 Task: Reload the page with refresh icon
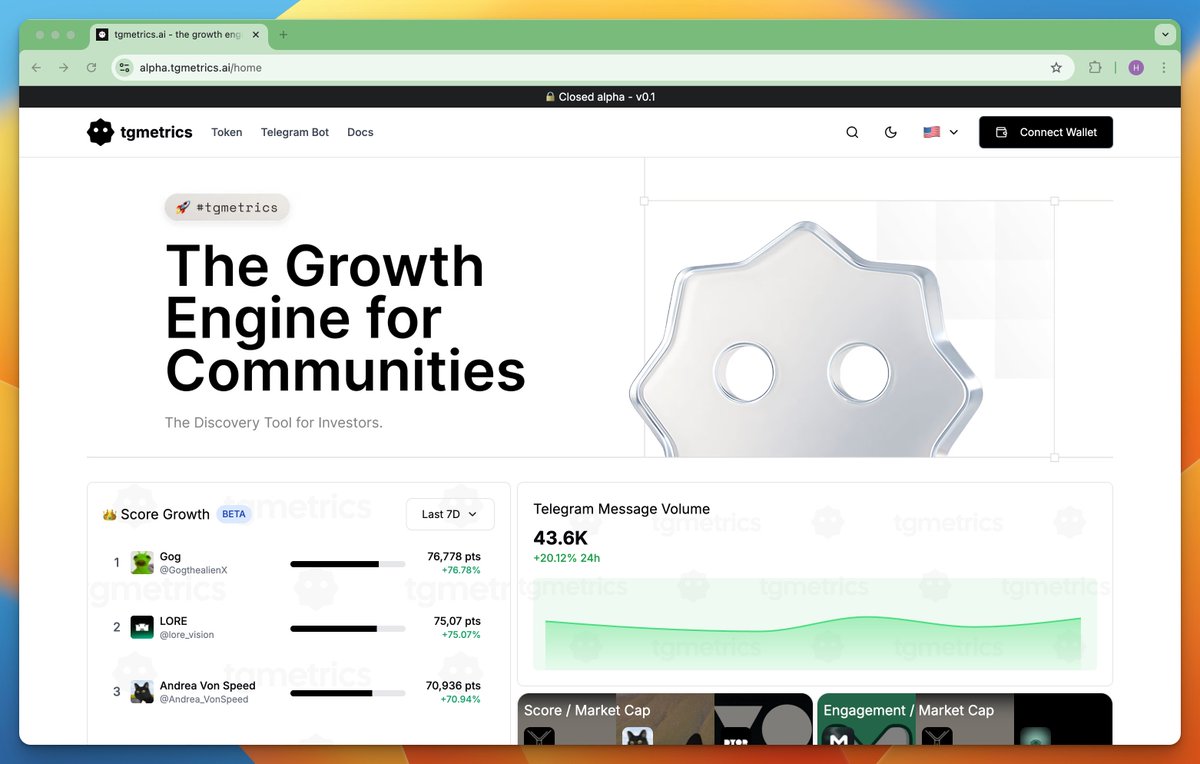tap(91, 68)
